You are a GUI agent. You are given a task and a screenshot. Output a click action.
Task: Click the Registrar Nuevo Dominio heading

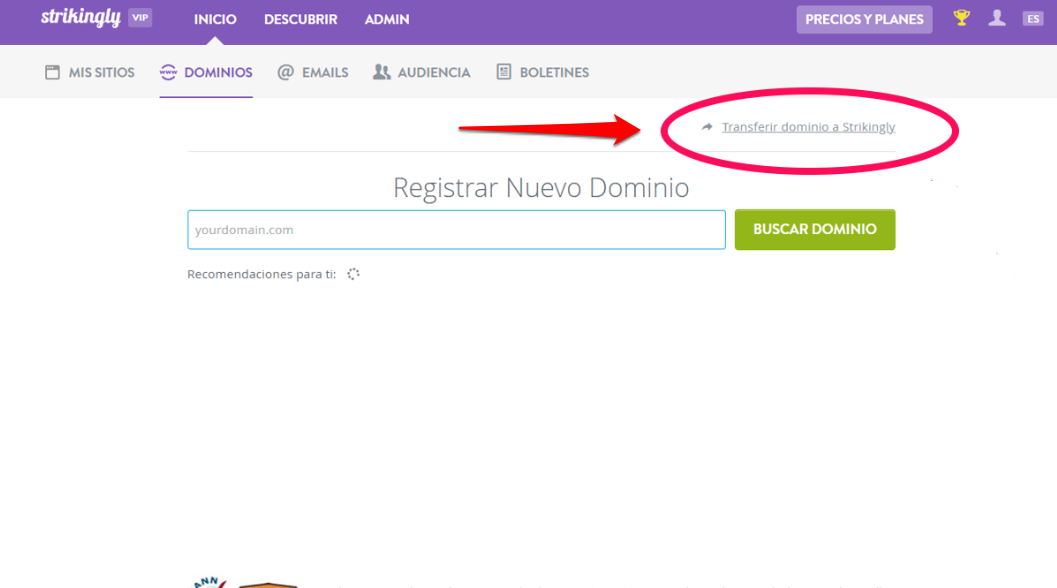[x=541, y=187]
